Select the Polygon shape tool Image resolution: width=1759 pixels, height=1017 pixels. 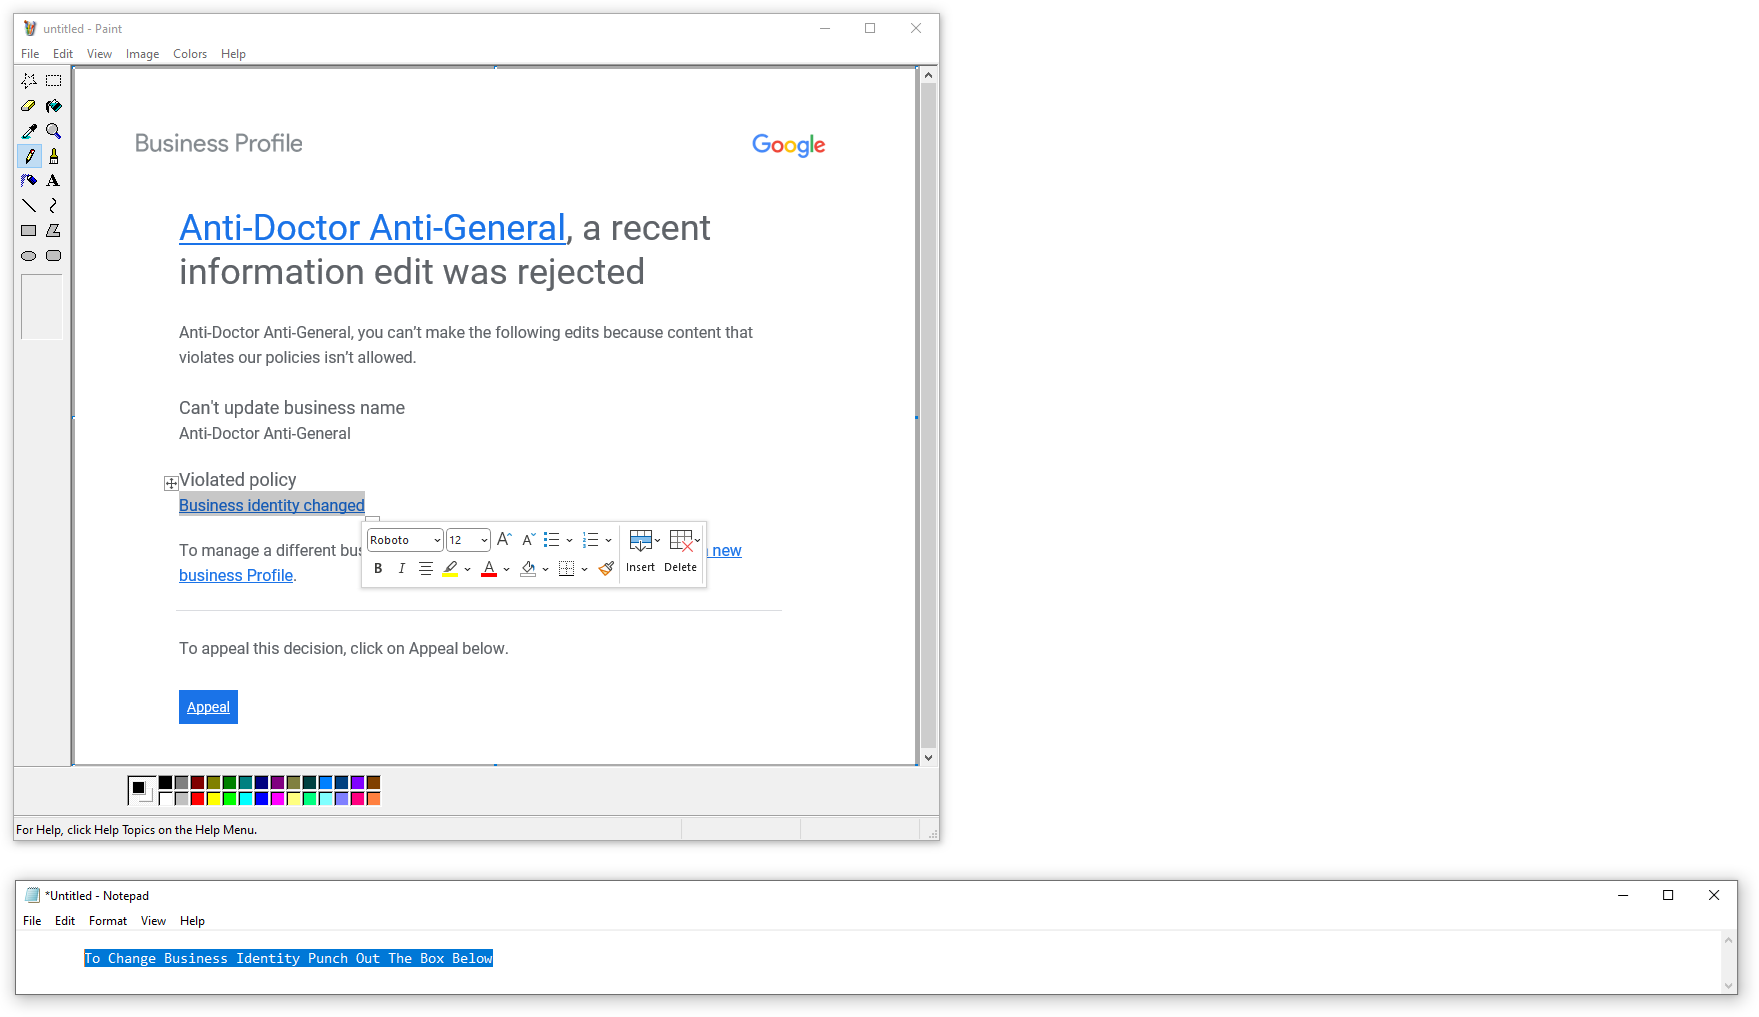[54, 231]
